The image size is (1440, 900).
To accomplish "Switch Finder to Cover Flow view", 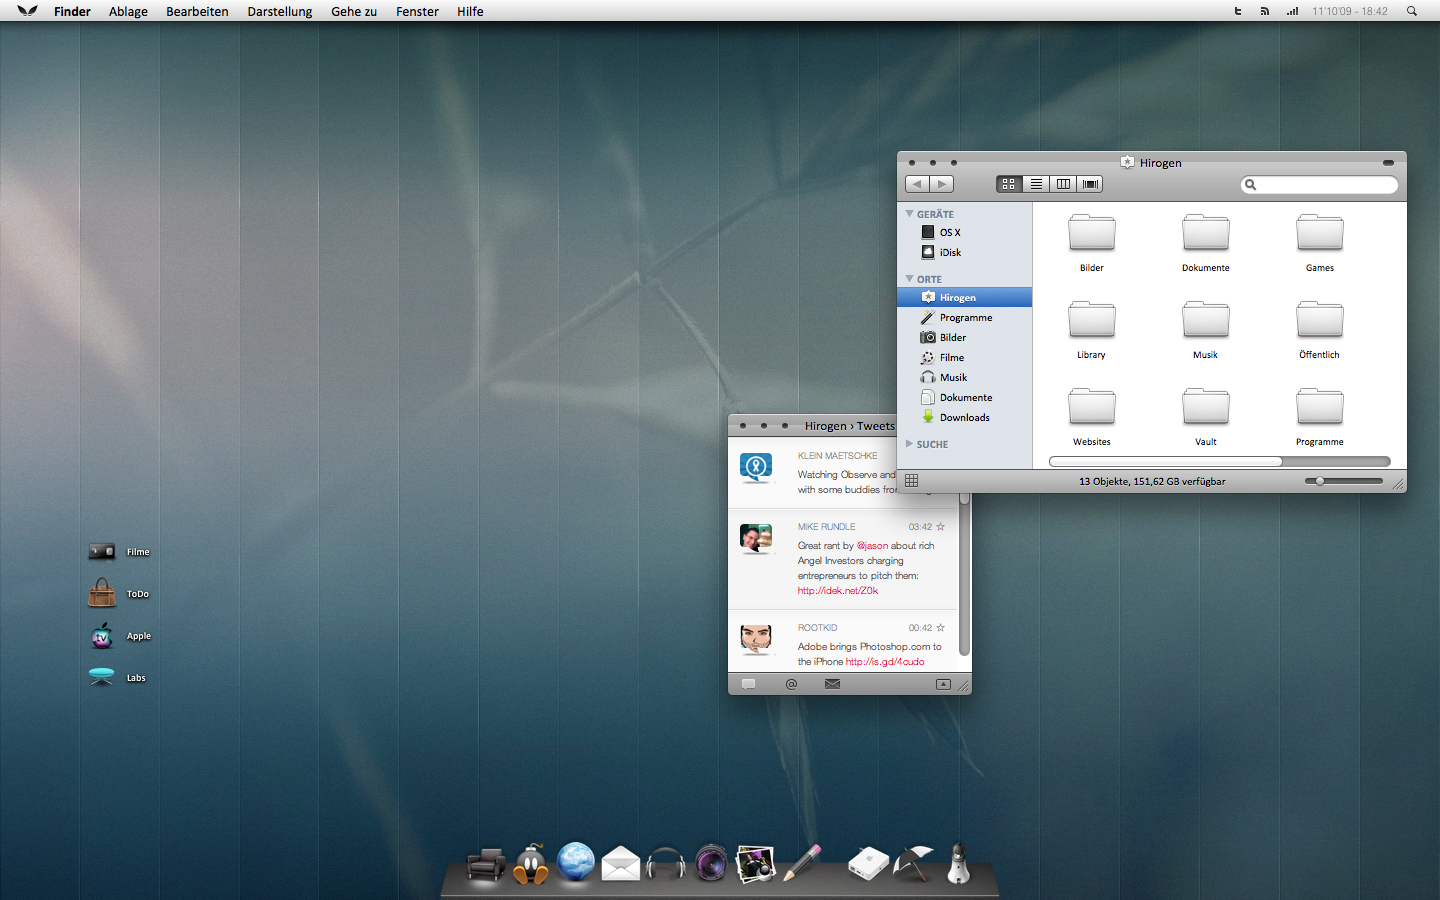I will (x=1090, y=184).
